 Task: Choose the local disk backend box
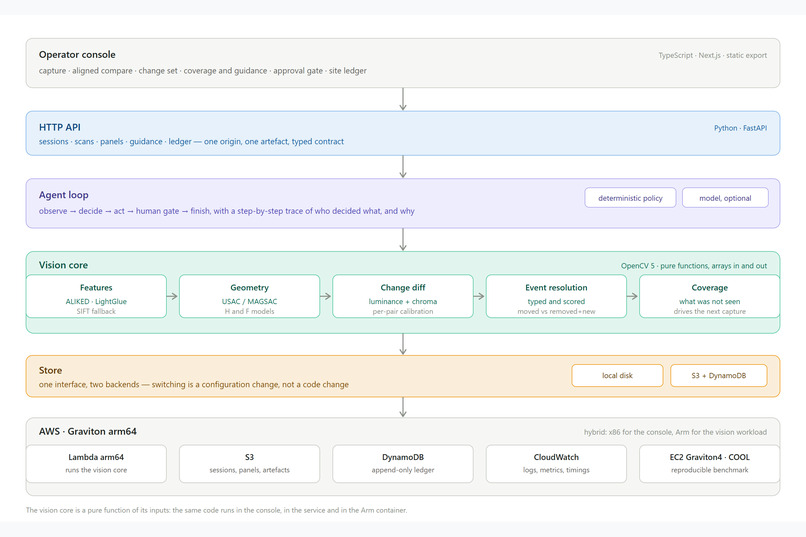[x=617, y=376]
